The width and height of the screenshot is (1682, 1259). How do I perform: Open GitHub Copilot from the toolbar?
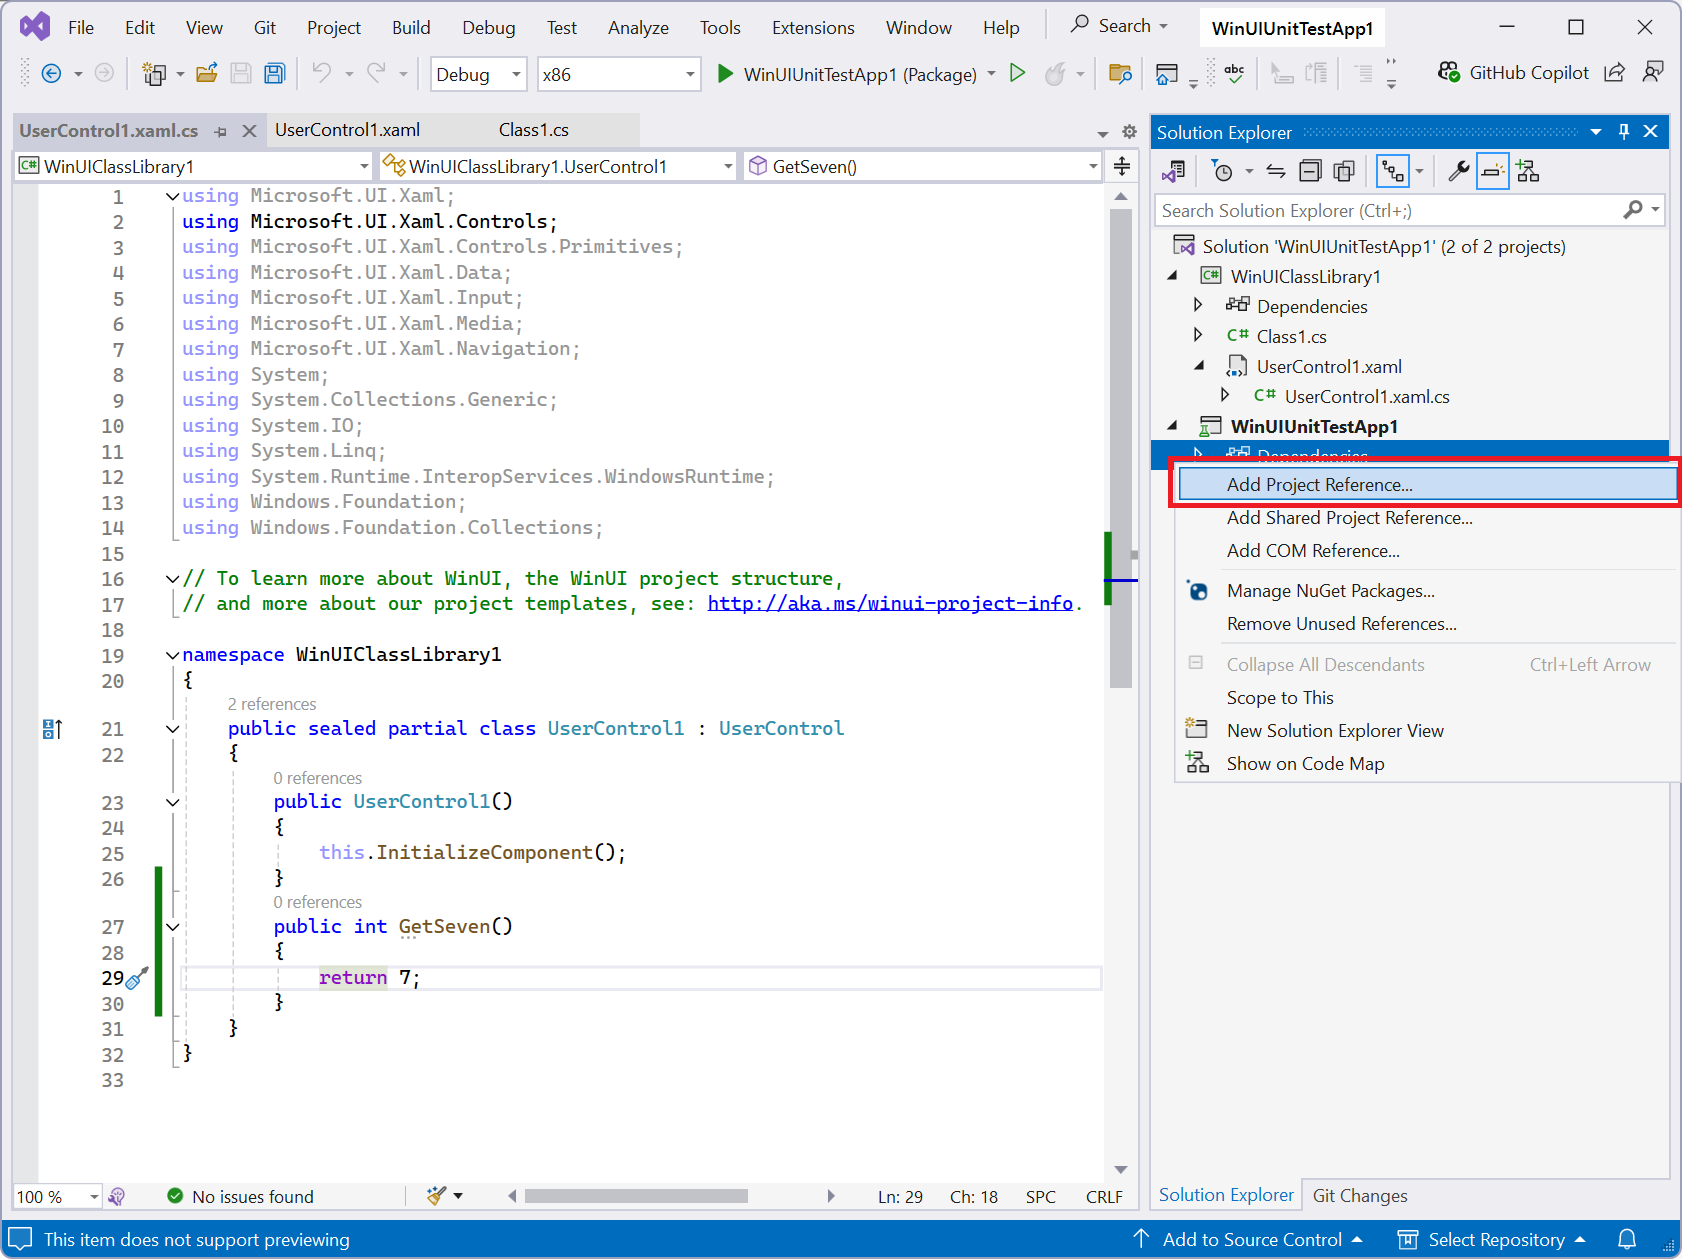pos(1513,72)
